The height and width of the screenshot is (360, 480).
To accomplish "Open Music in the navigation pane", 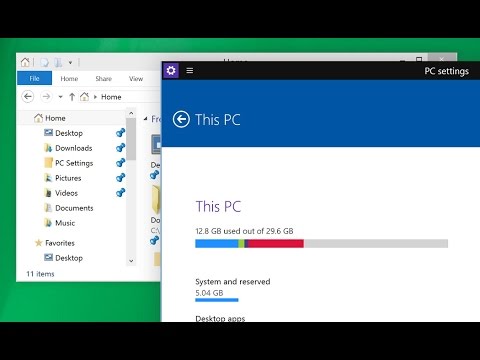I will point(65,223).
